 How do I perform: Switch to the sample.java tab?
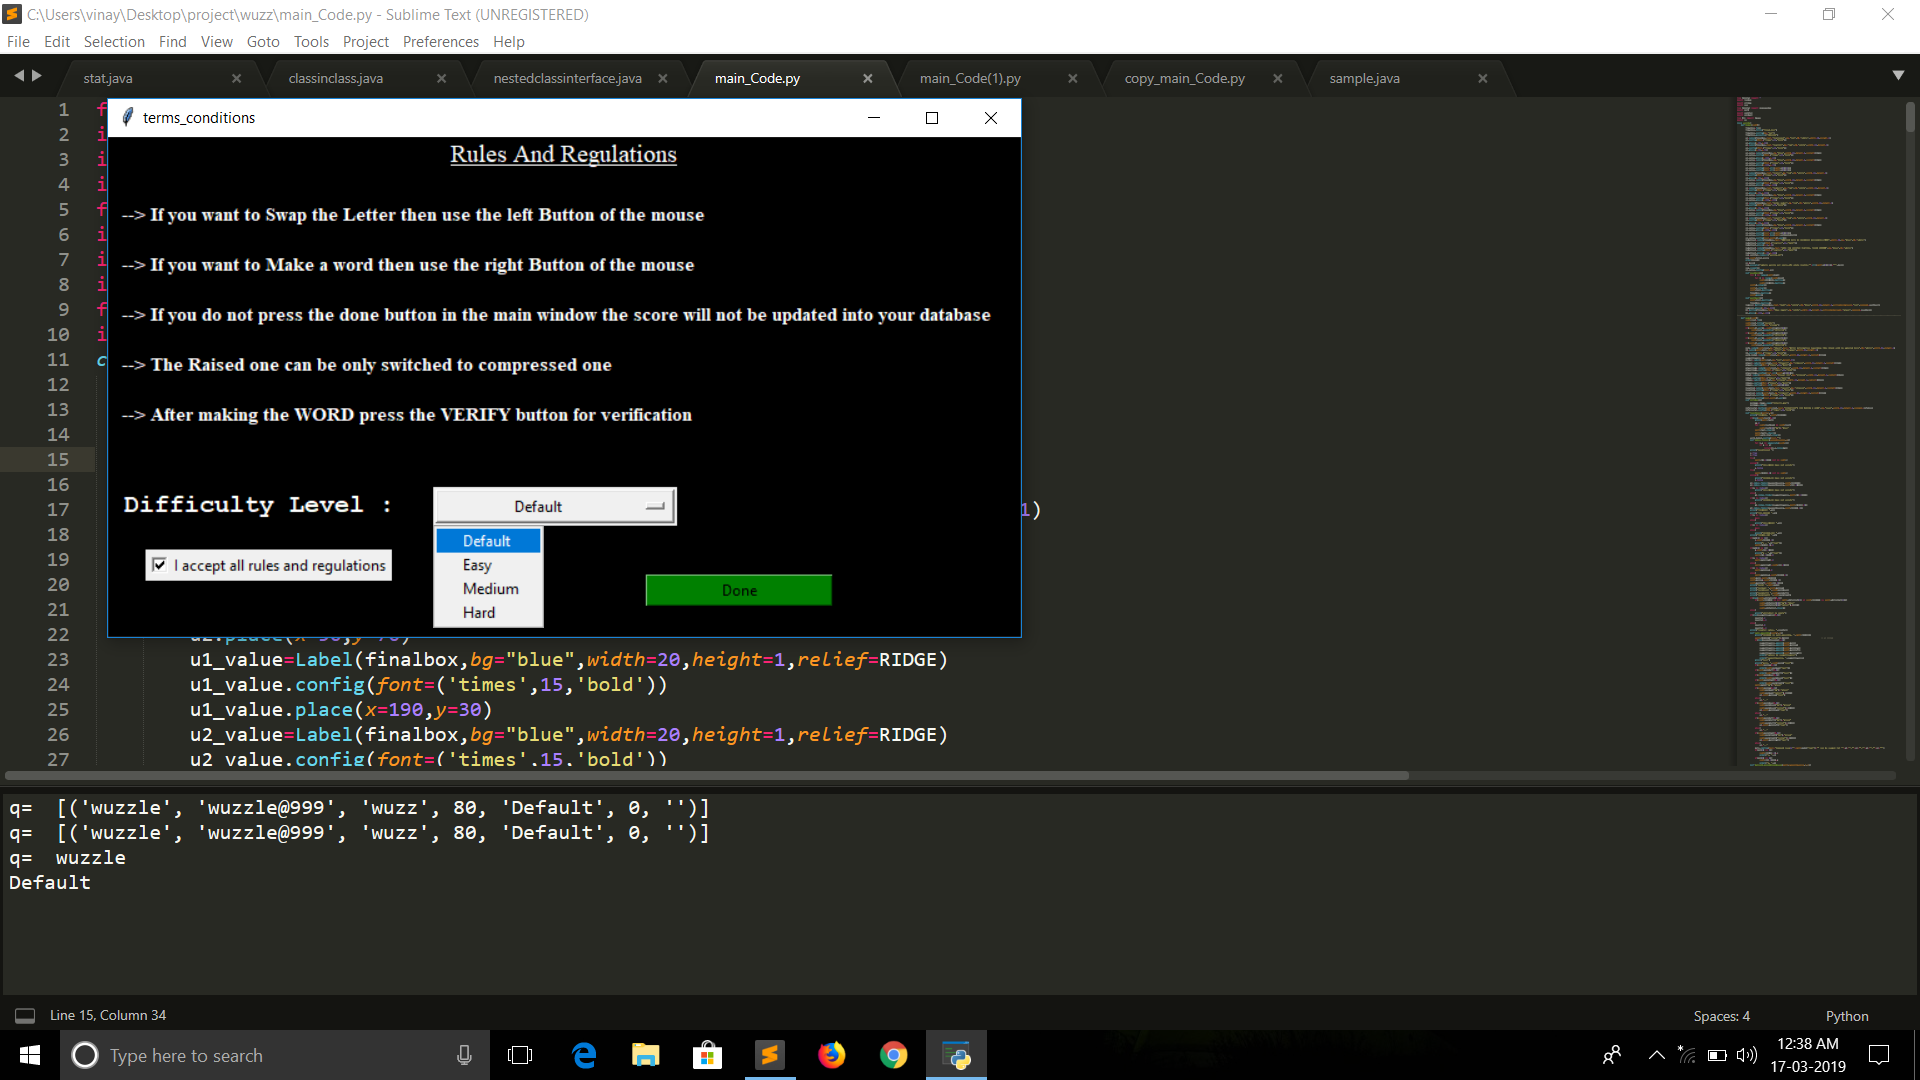point(1363,77)
